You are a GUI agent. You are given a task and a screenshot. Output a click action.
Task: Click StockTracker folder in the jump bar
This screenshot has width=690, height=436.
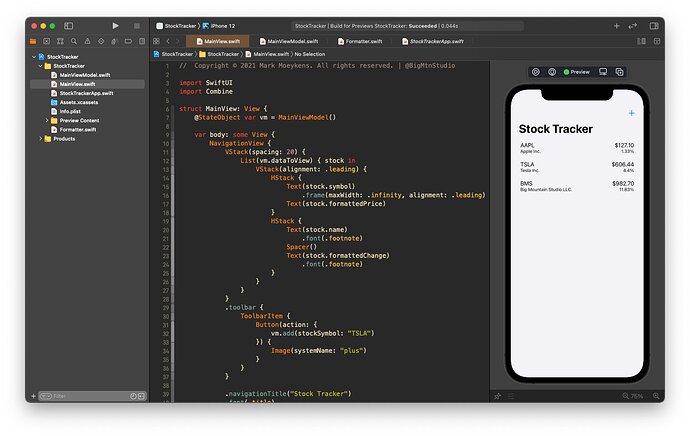[219, 54]
